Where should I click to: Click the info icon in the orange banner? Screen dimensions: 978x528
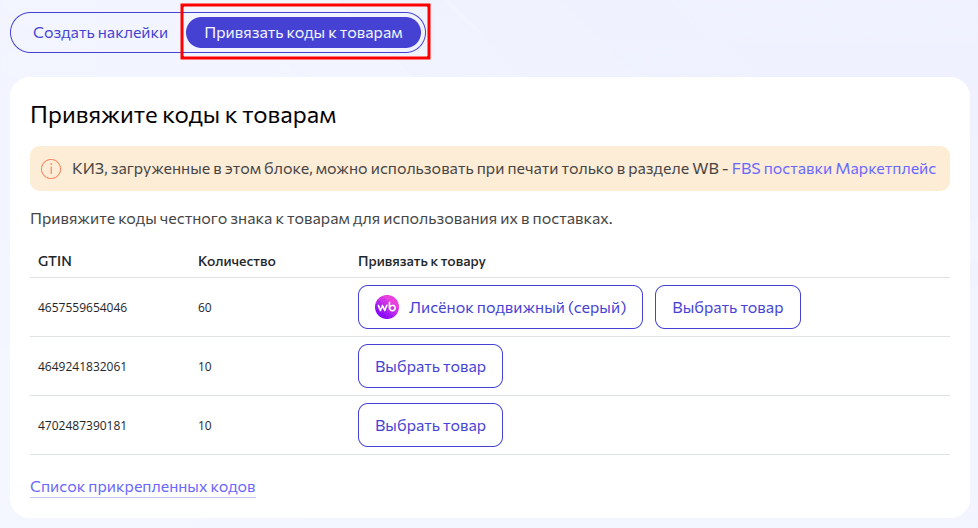50,169
